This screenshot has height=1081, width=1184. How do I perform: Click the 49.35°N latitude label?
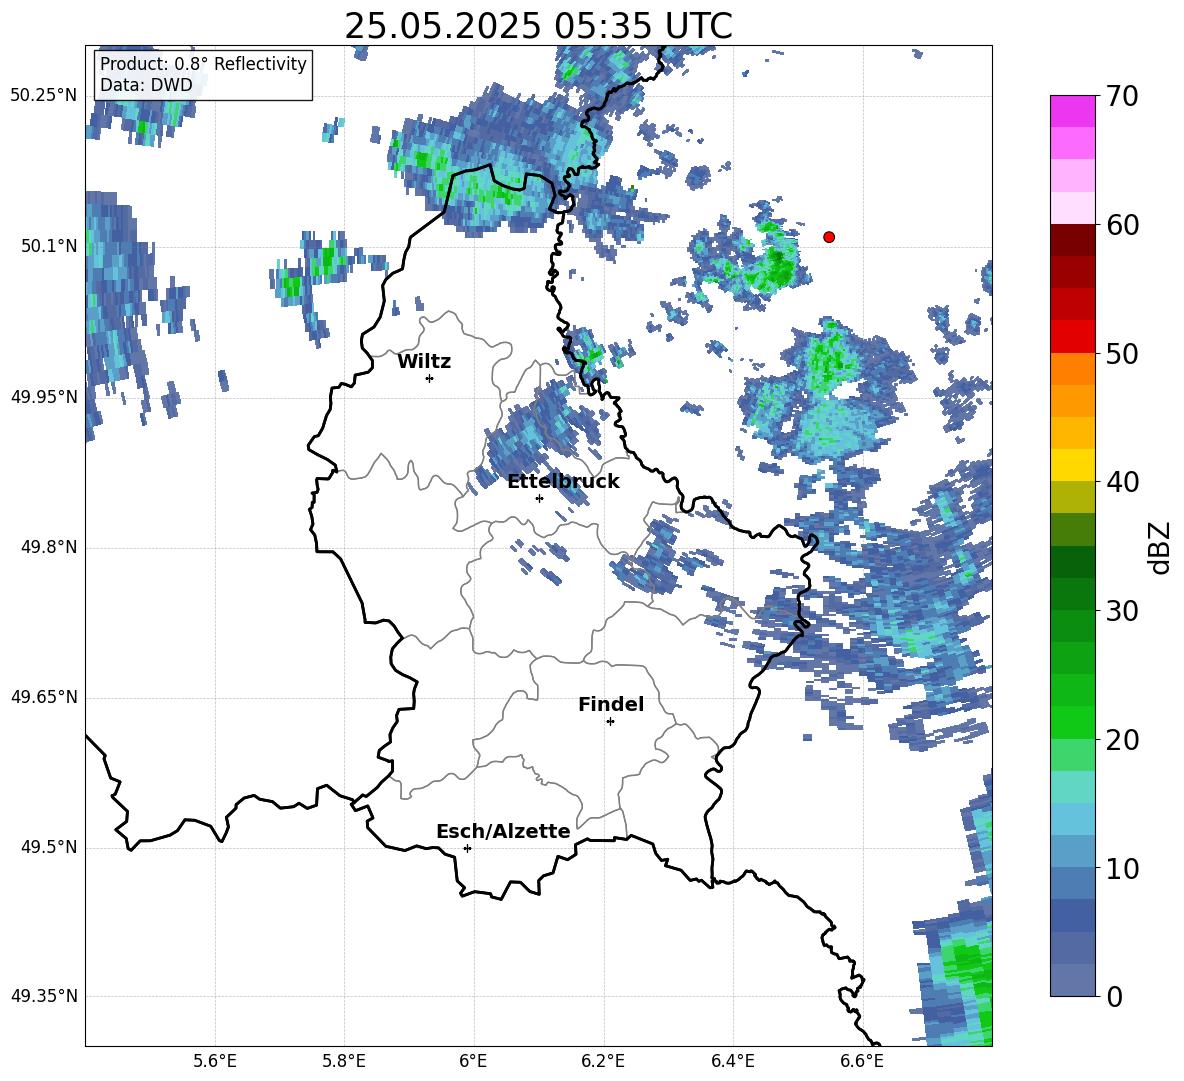pos(44,996)
